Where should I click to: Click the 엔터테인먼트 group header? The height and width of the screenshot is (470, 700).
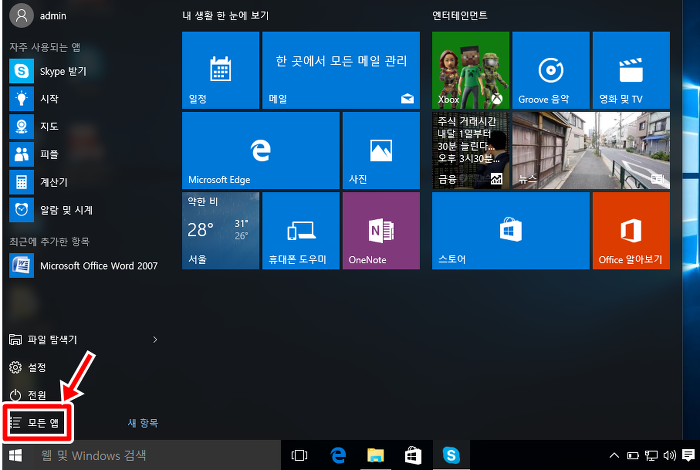tap(460, 15)
